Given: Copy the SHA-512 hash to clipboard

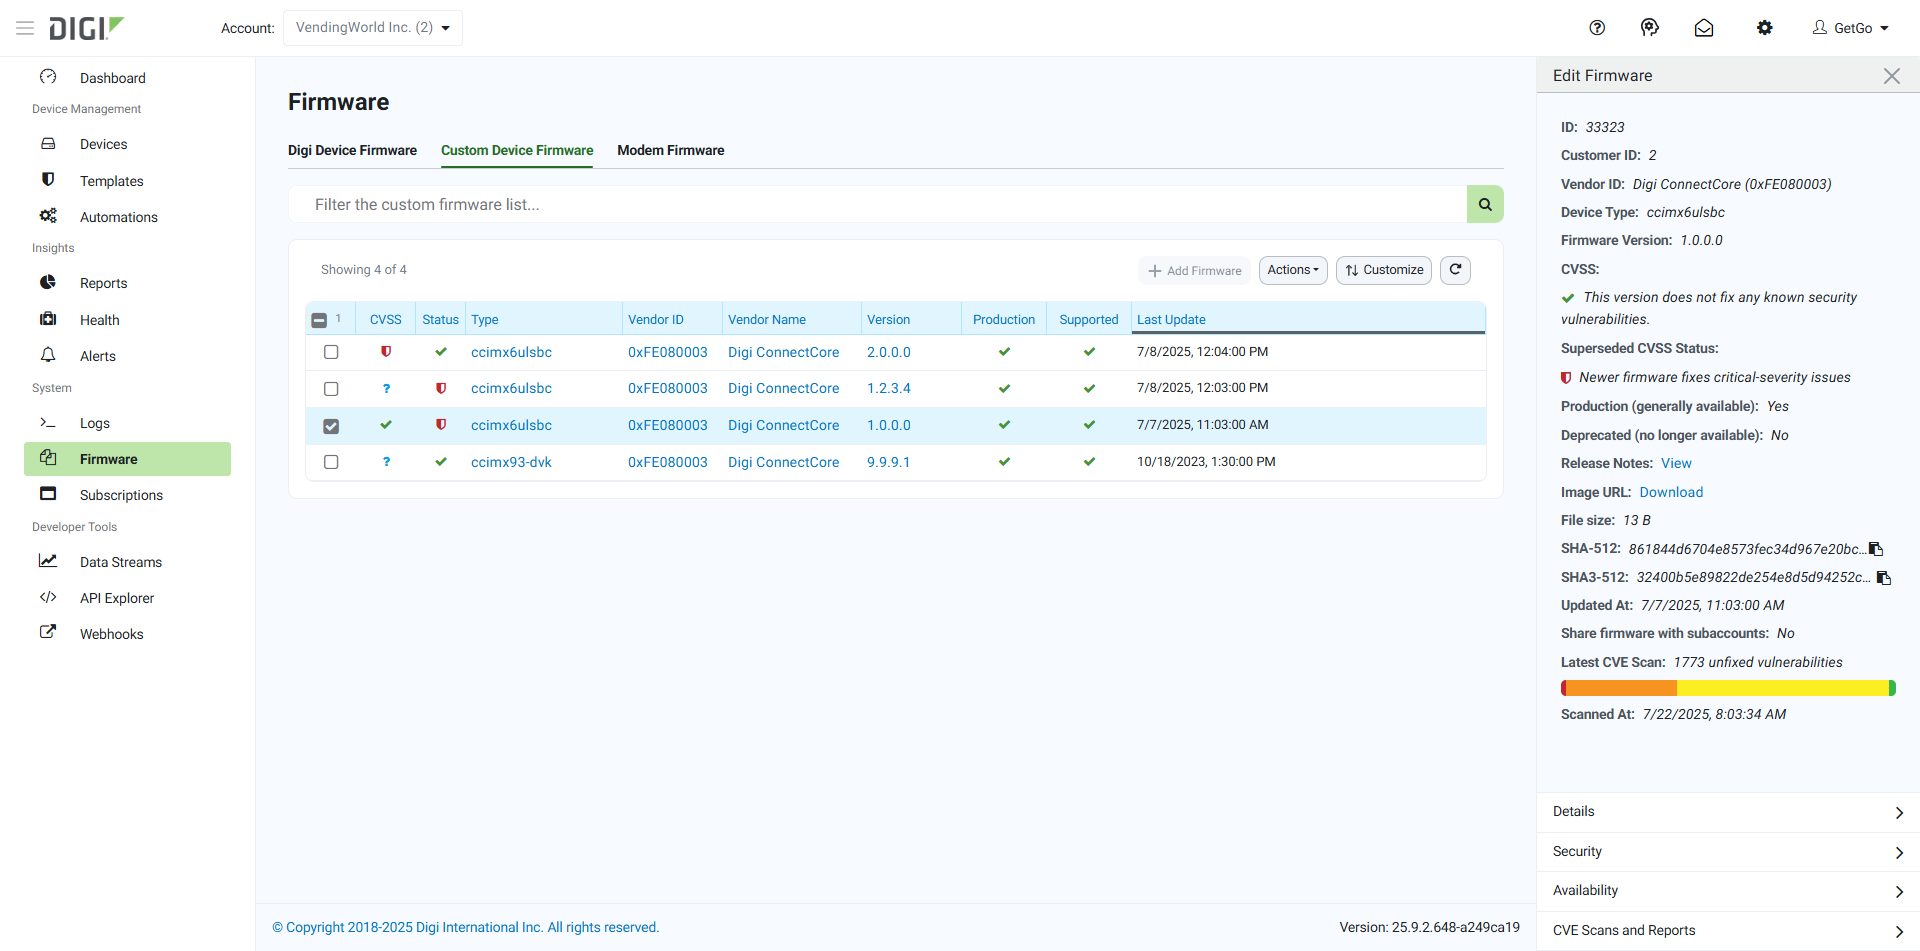Looking at the screenshot, I should click(x=1876, y=549).
